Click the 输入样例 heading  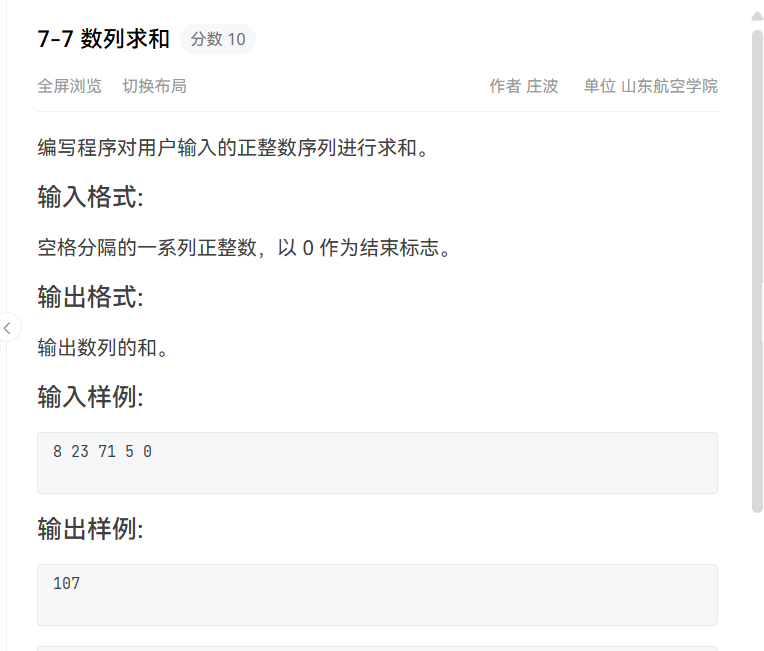tap(90, 397)
